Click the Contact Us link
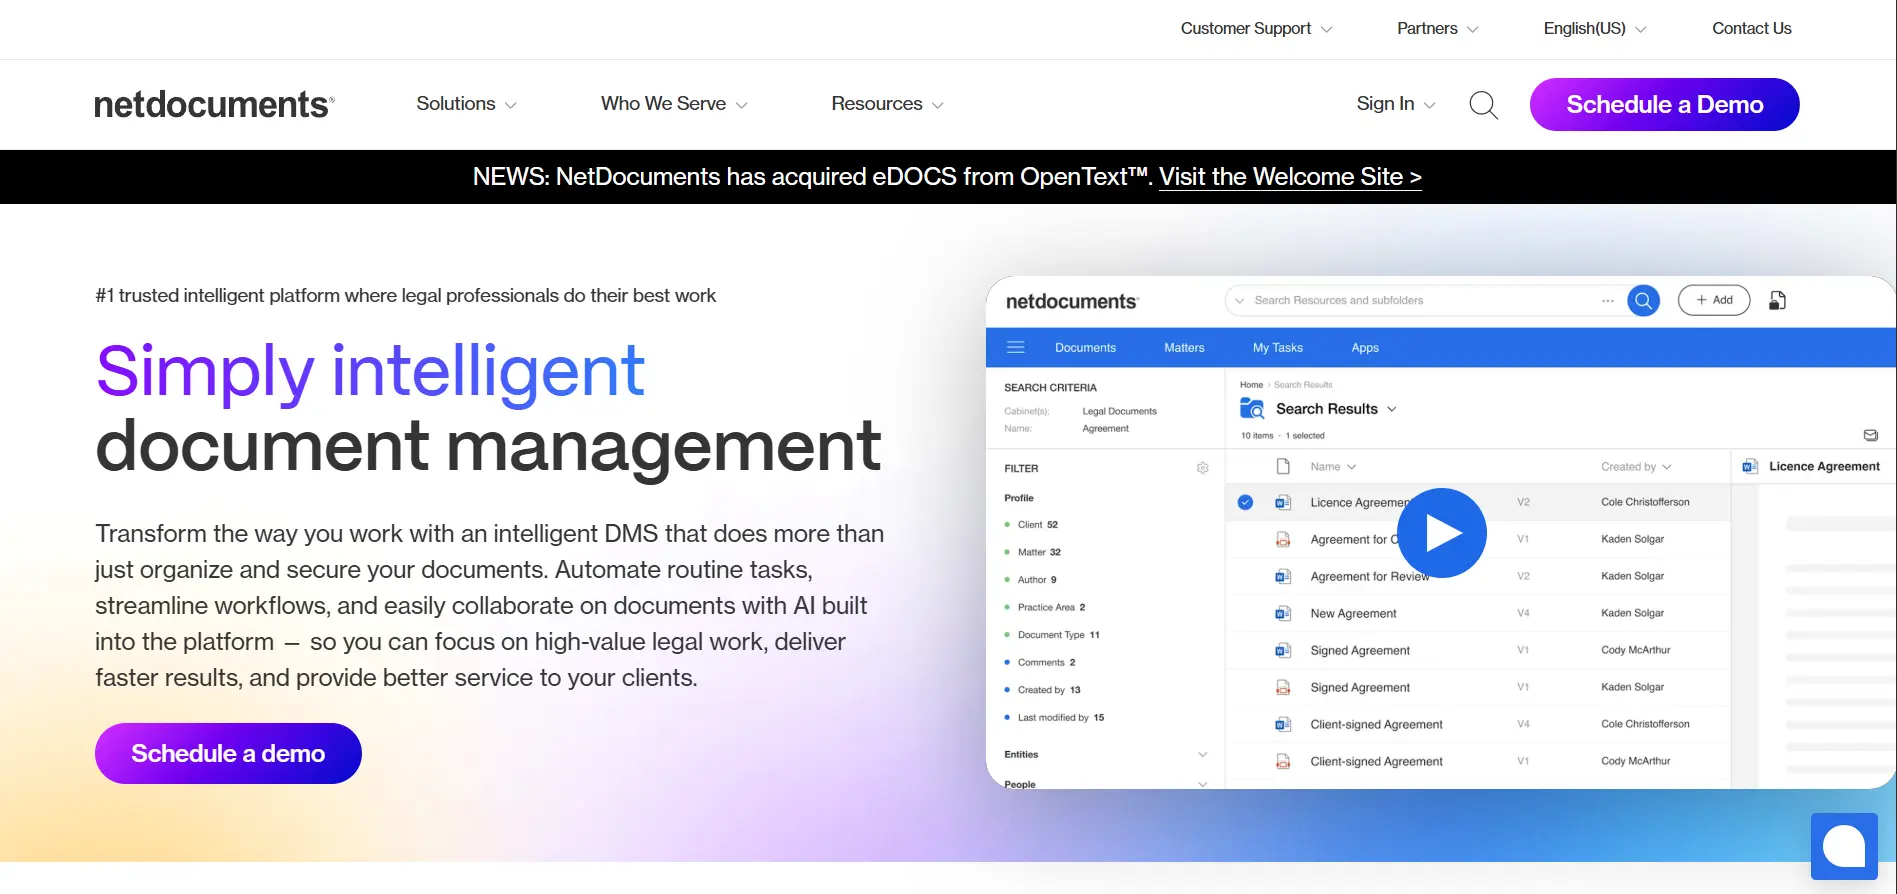 [x=1752, y=28]
